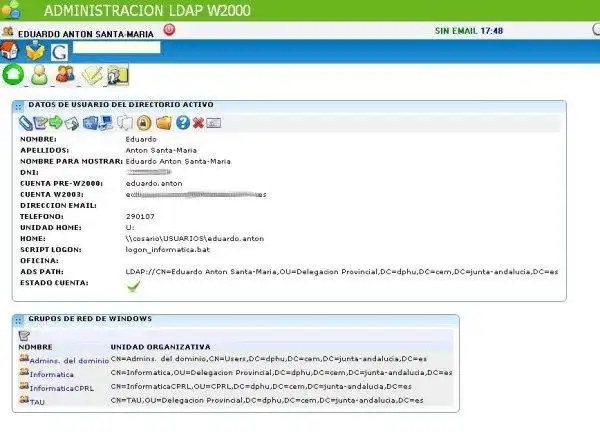Screen dimensions: 600x442
Task: Click the blue question mark help icon
Action: (x=183, y=122)
